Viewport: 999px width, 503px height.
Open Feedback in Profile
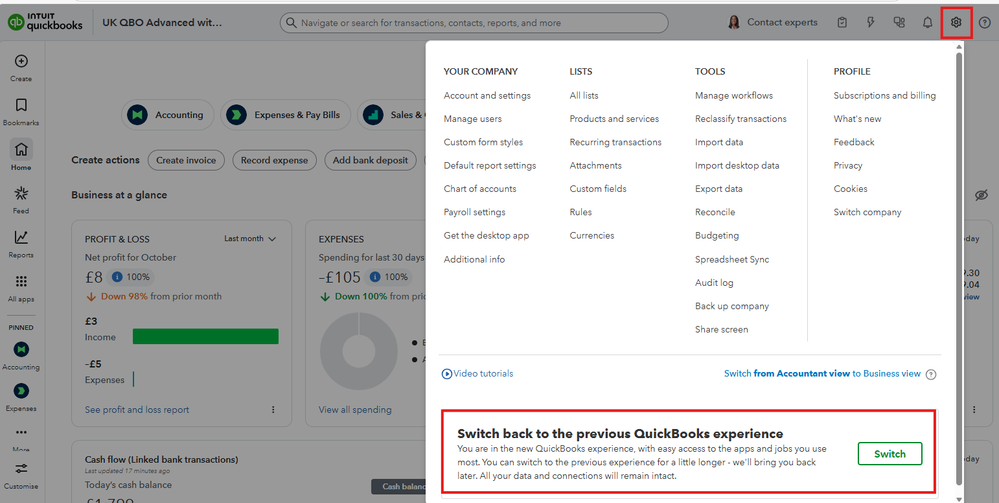click(x=854, y=142)
